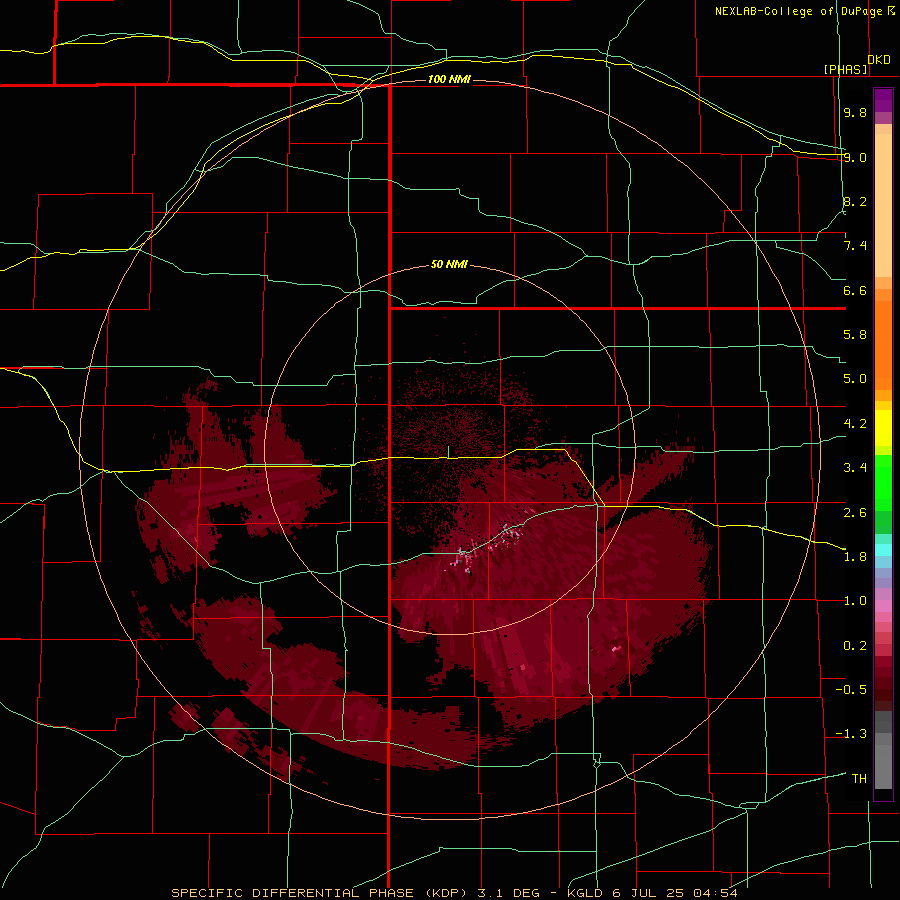The image size is (900, 900).
Task: Click the DKD label above the color scale
Action: pyautogui.click(x=879, y=60)
